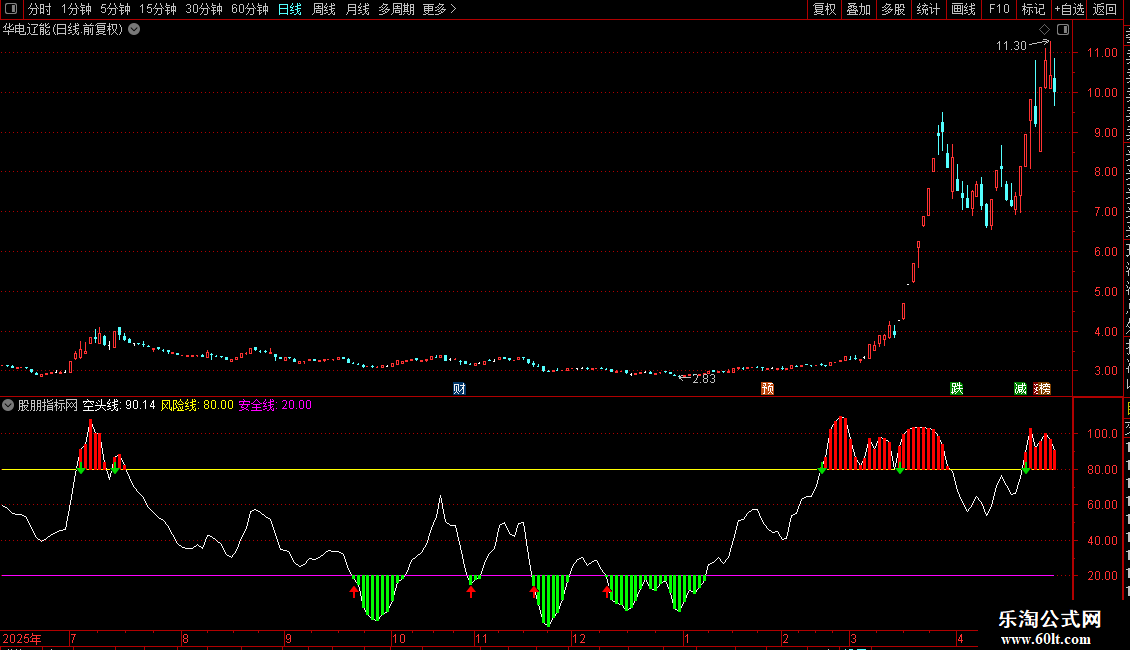This screenshot has height=650, width=1130.
Task: Click month 12 on the time axis
Action: point(579,638)
